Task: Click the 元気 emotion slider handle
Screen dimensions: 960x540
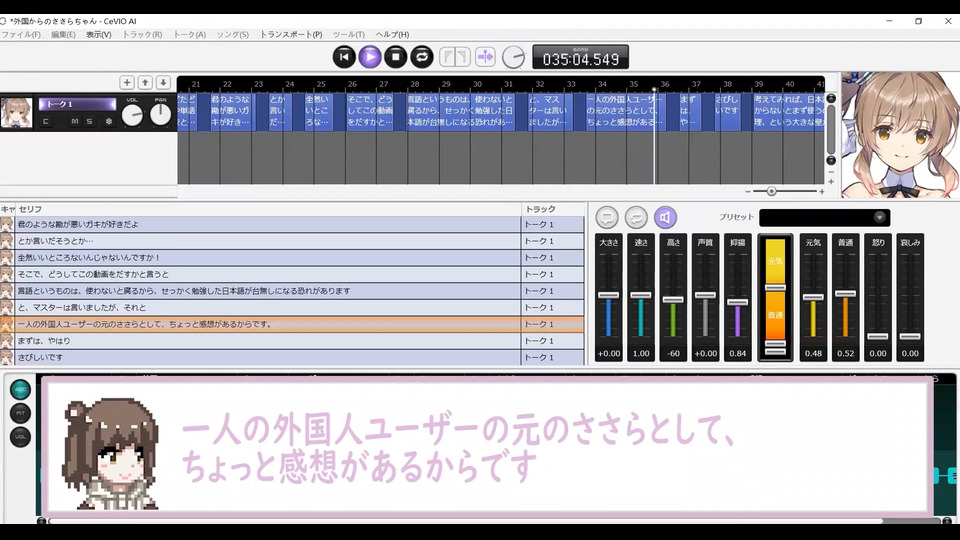Action: click(813, 298)
